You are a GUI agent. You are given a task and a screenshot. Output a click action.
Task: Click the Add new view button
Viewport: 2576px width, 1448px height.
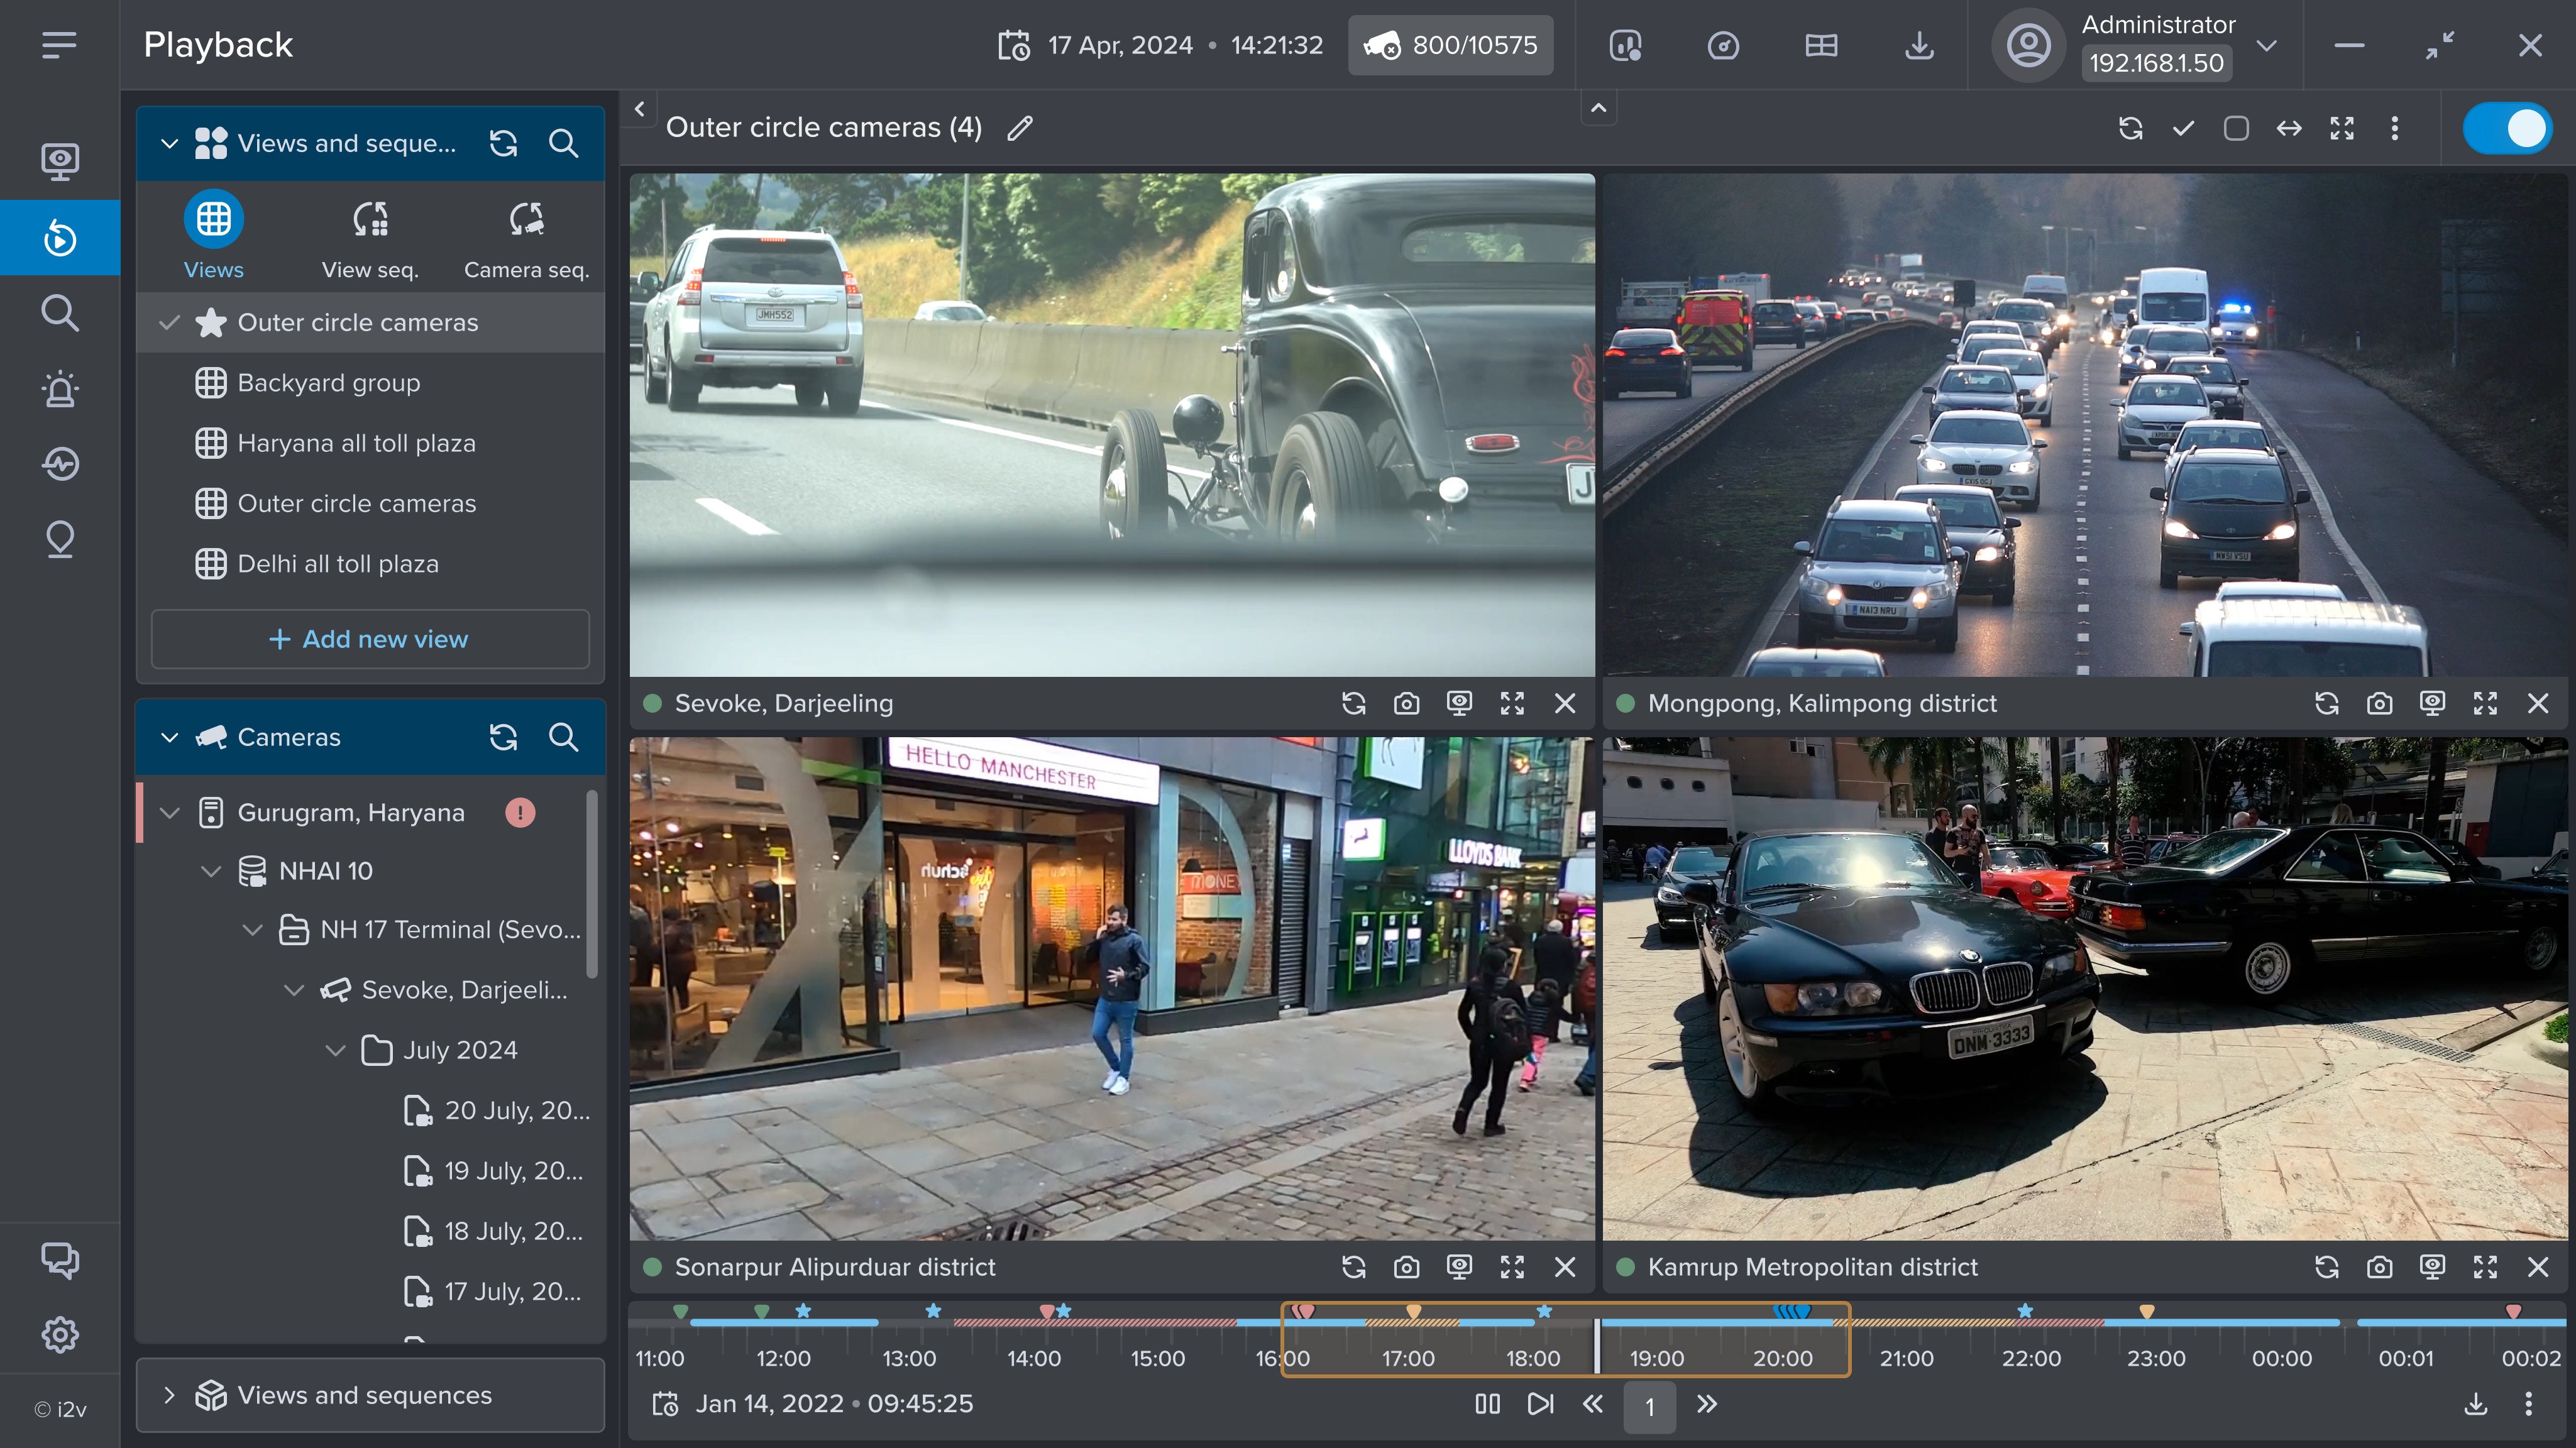tap(370, 639)
